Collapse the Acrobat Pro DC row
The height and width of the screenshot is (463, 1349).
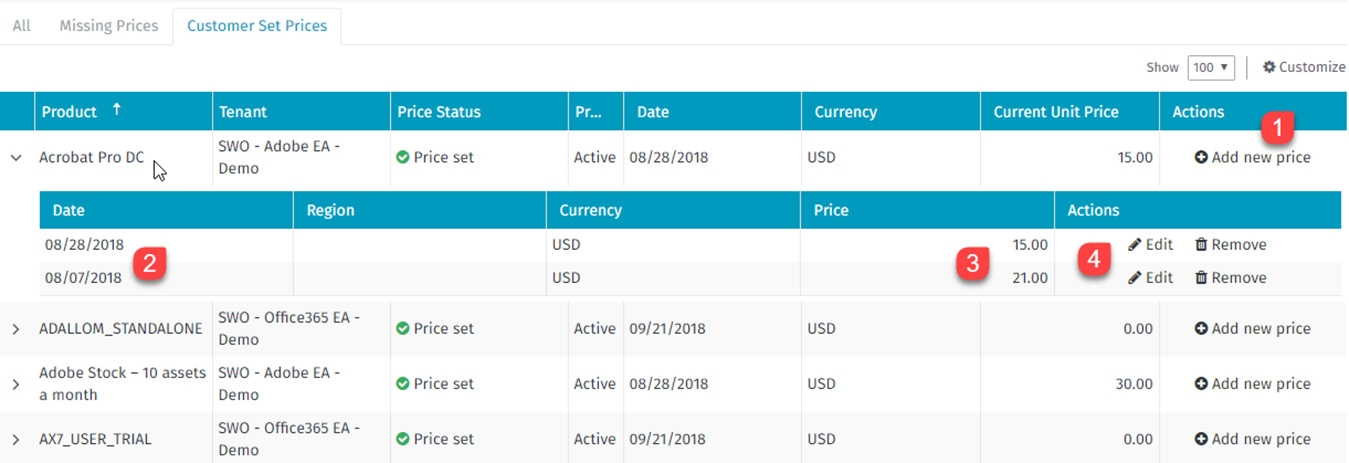(16, 158)
